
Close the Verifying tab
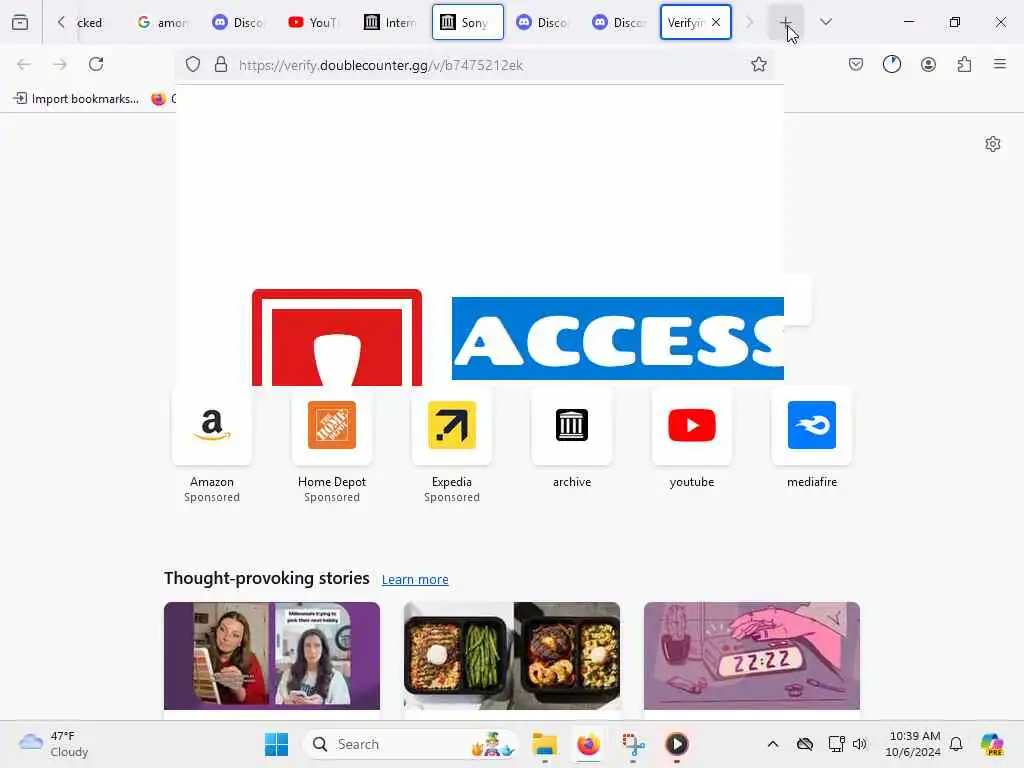[716, 22]
